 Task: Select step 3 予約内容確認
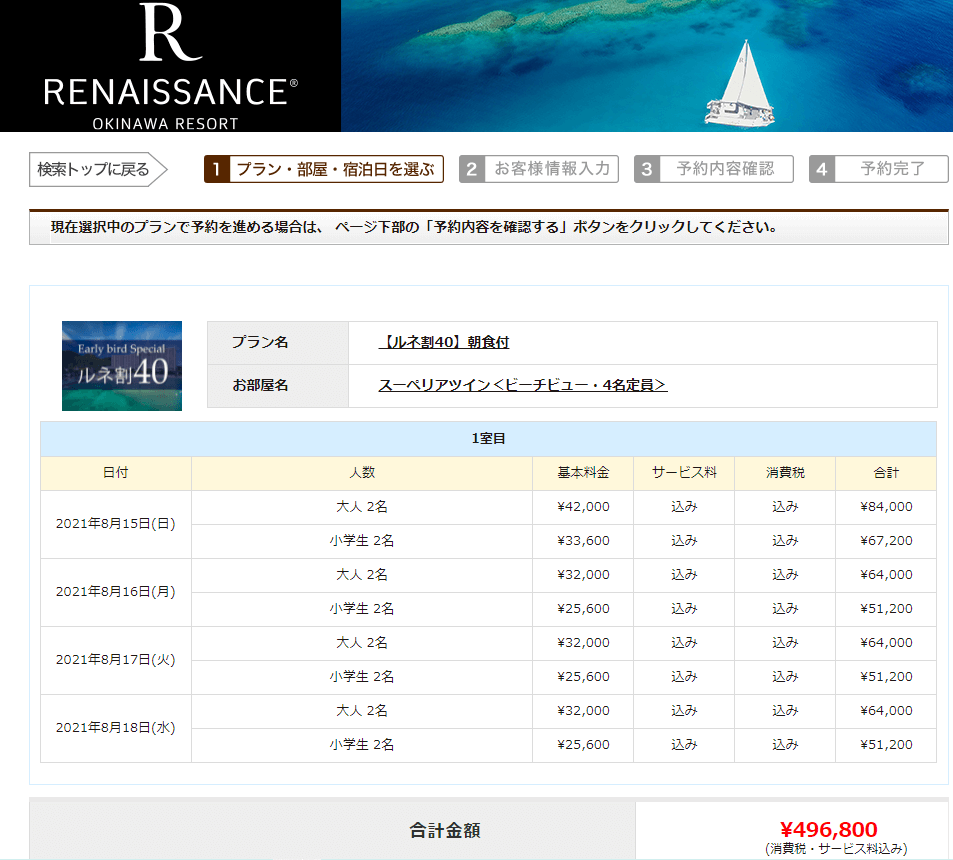coord(714,169)
